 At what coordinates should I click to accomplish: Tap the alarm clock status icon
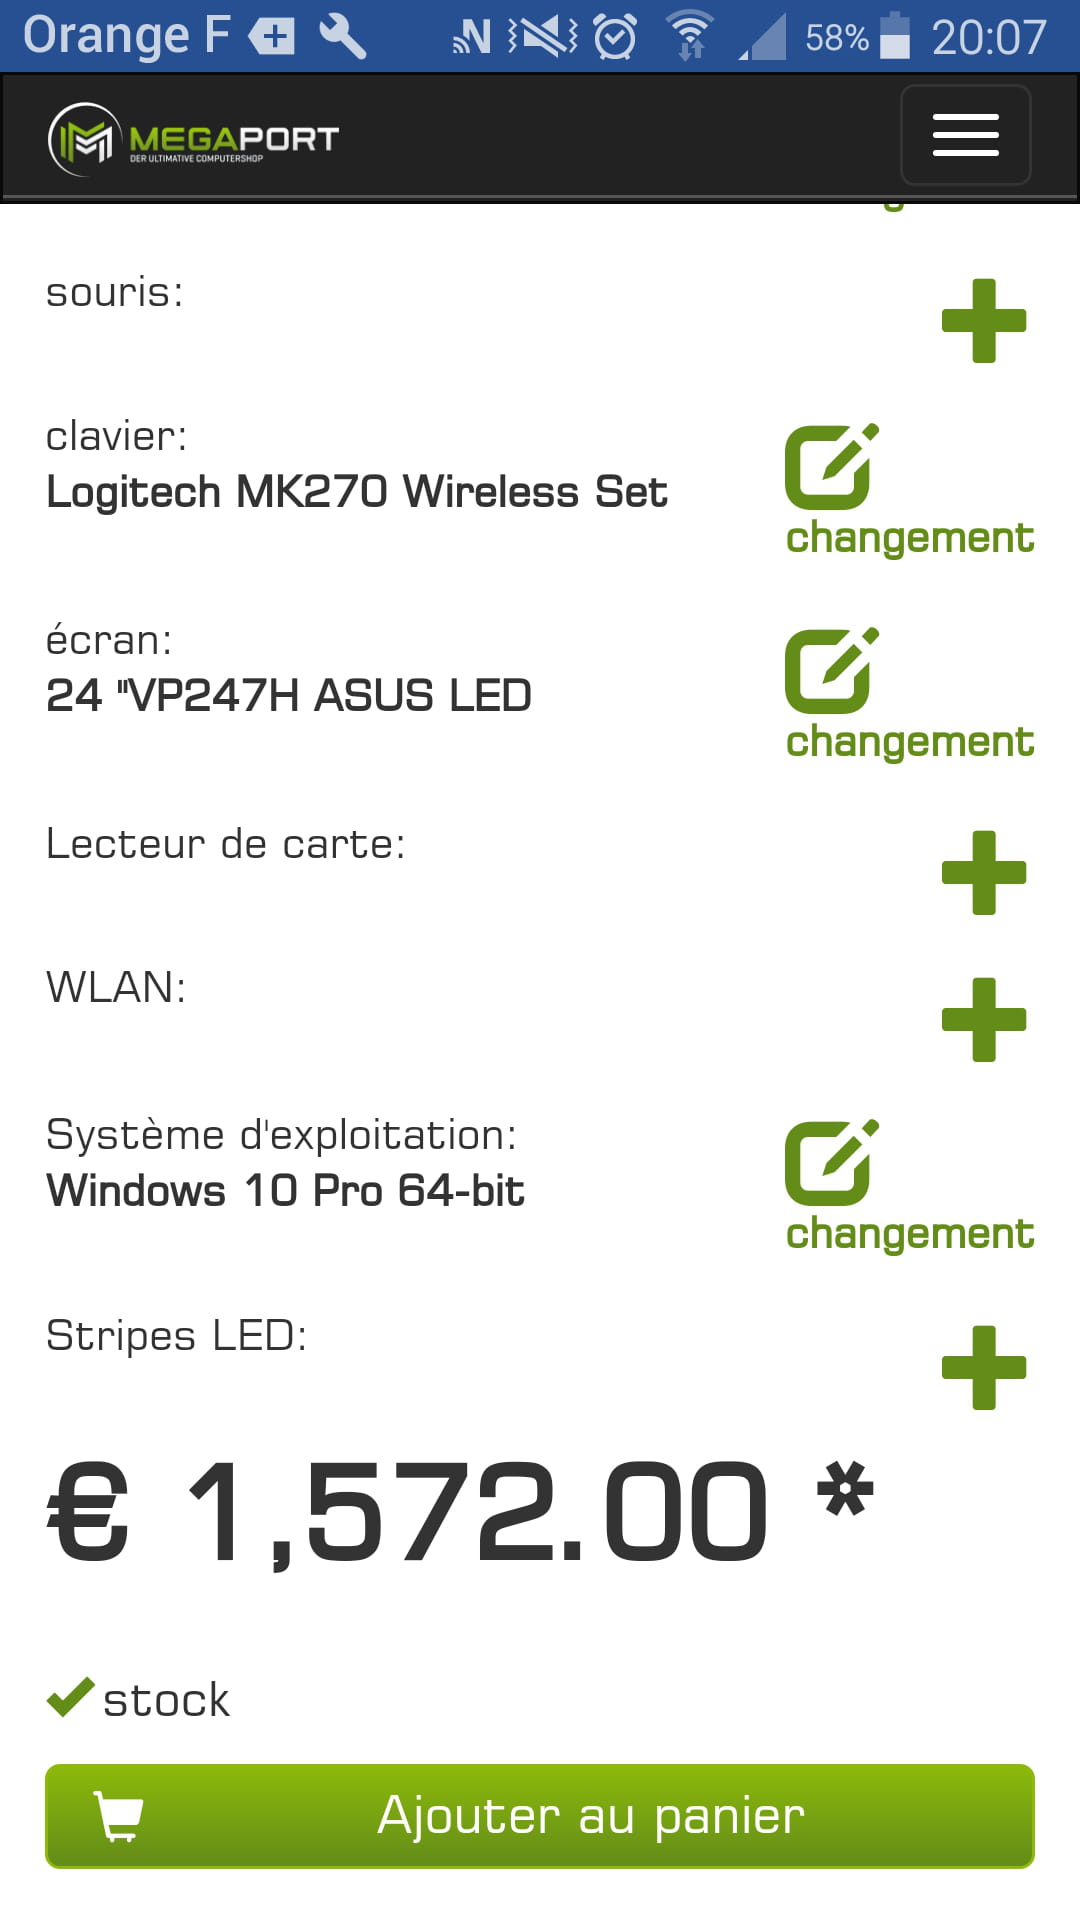pyautogui.click(x=614, y=37)
